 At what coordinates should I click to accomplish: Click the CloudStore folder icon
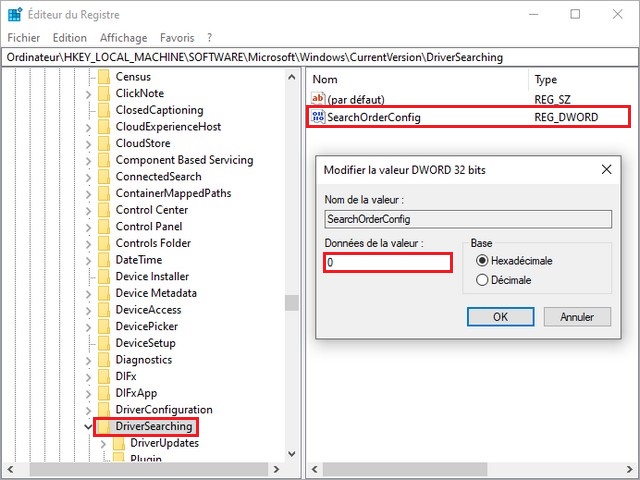[x=104, y=143]
